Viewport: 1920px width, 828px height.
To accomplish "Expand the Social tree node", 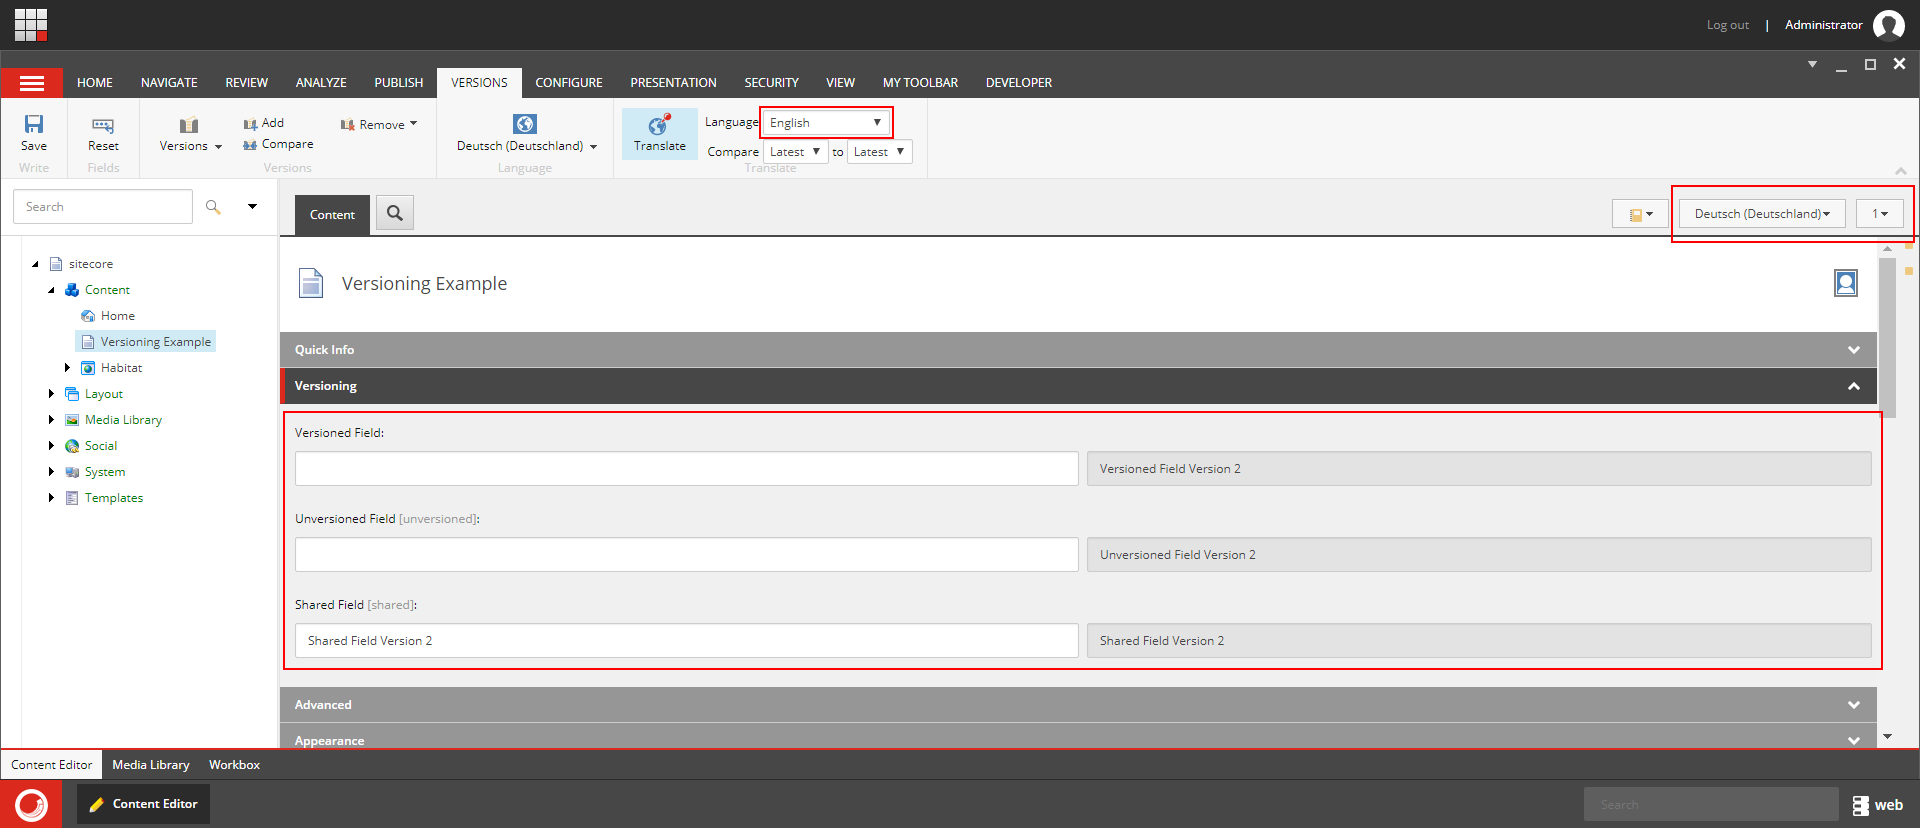I will pos(52,446).
